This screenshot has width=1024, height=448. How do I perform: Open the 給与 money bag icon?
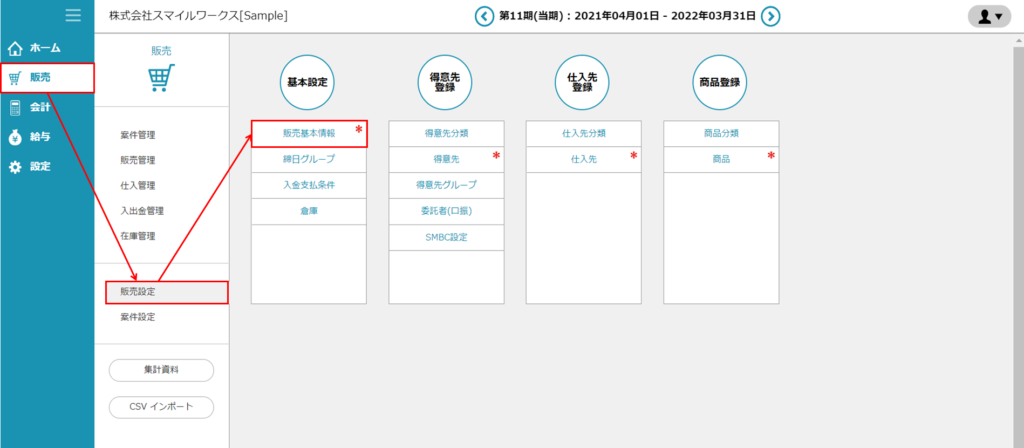[16, 137]
